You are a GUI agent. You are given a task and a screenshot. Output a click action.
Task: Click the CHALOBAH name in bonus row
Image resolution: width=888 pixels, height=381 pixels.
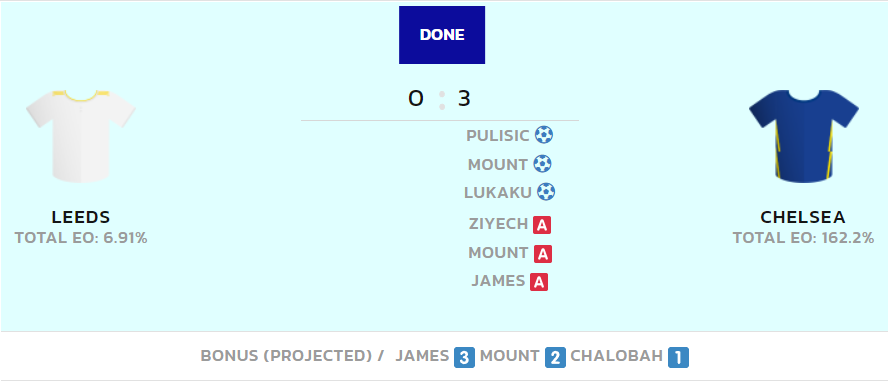[616, 356]
